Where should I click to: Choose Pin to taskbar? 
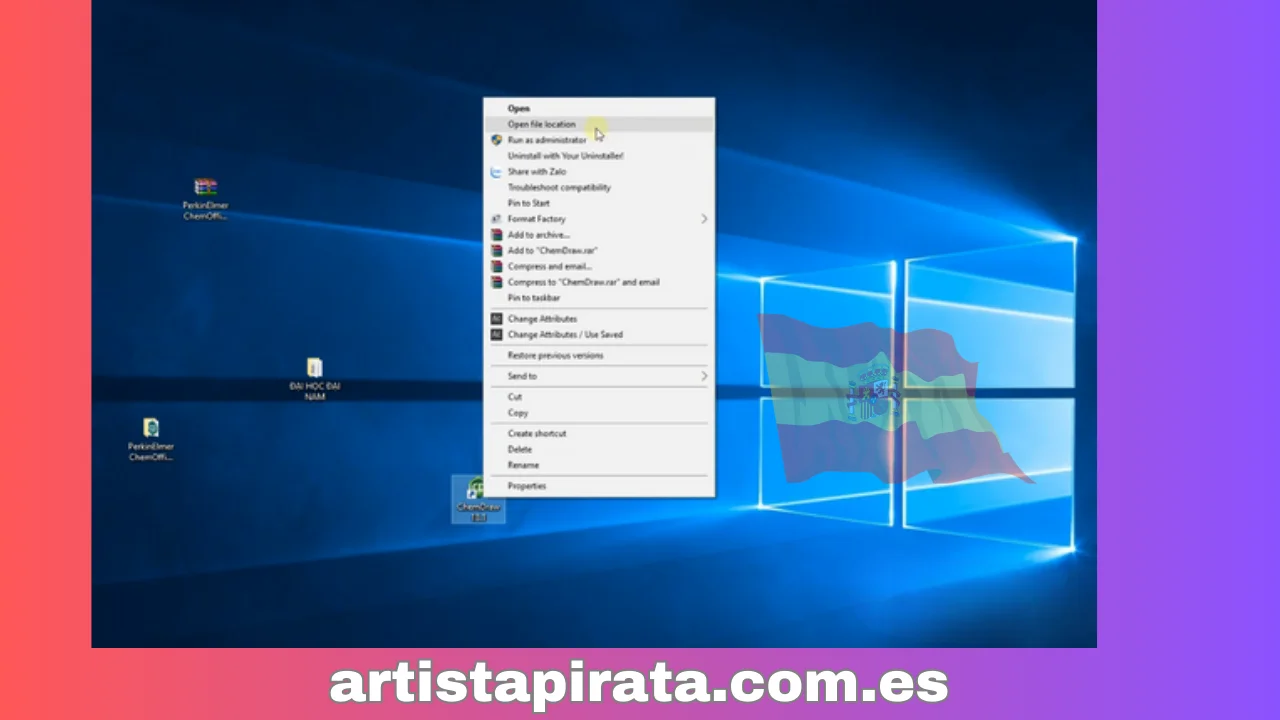pos(598,298)
